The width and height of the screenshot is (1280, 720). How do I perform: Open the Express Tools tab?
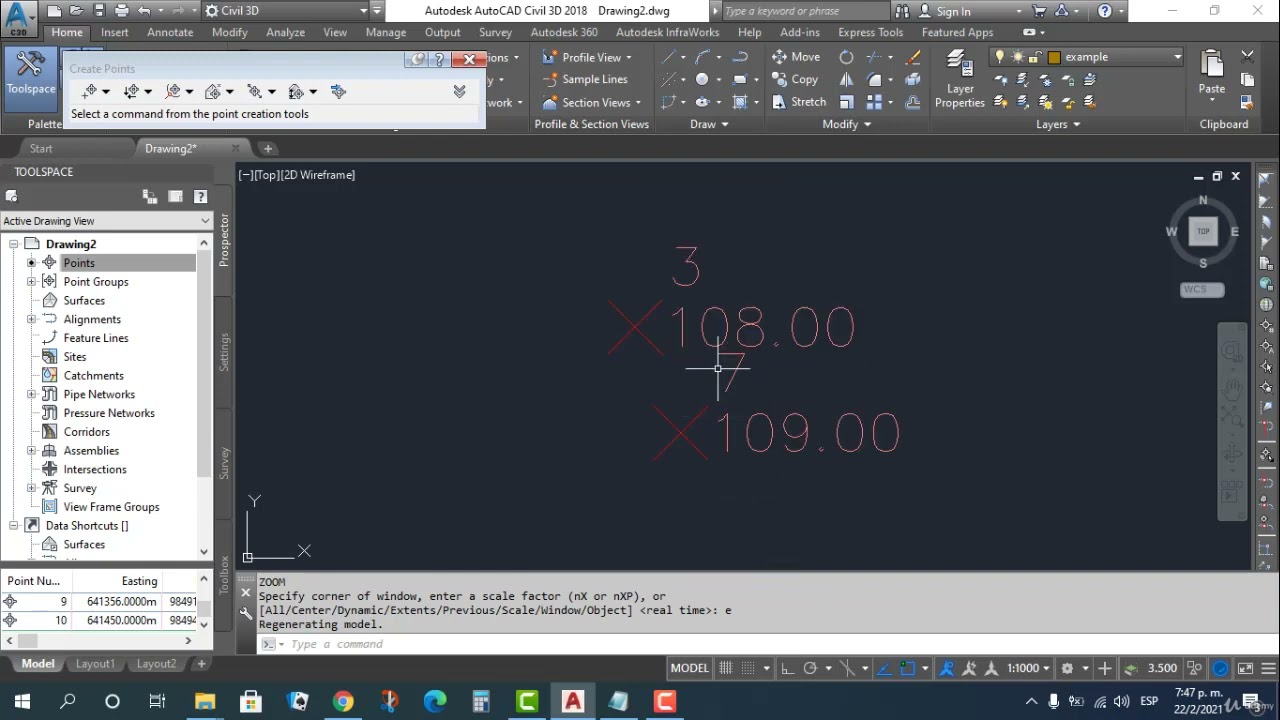(x=870, y=32)
